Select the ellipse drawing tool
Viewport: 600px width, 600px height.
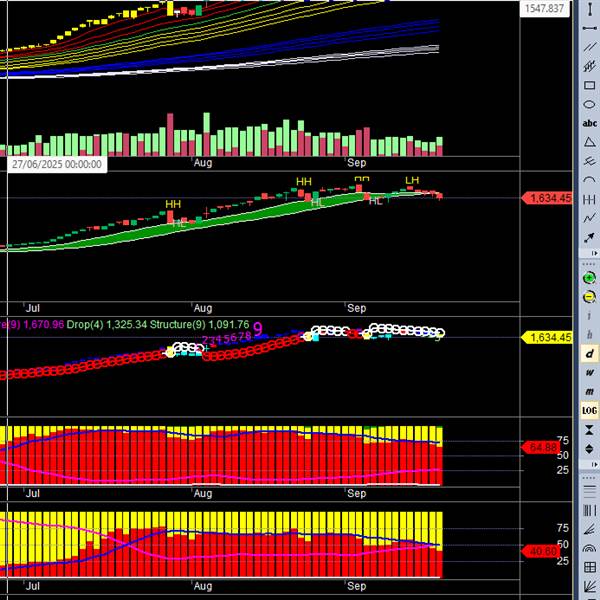coord(589,104)
